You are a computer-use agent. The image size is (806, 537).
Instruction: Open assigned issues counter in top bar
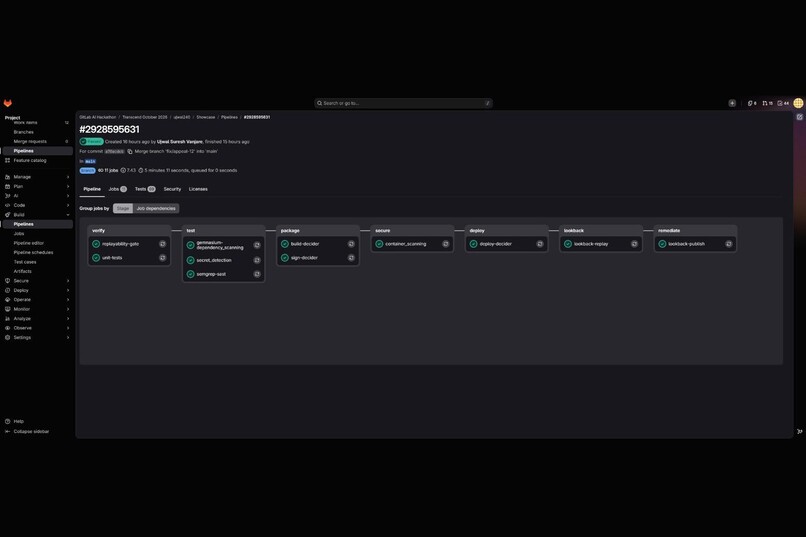[x=752, y=103]
